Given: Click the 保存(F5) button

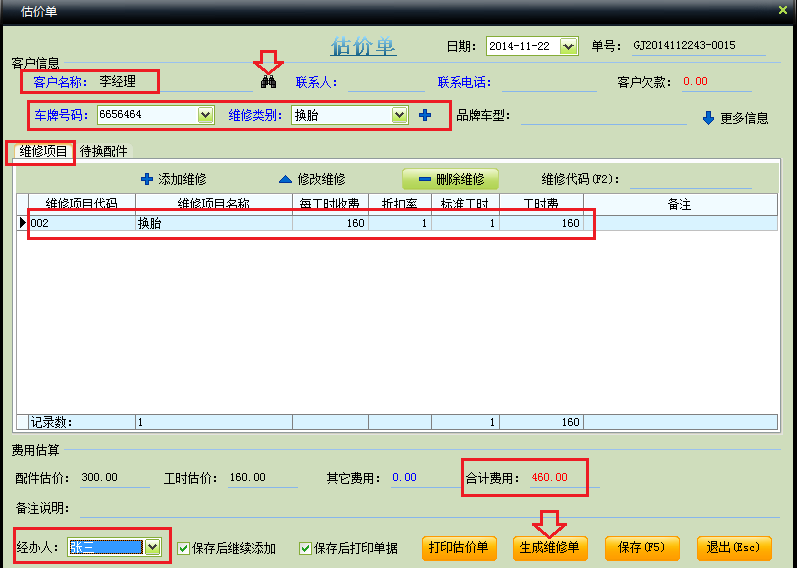Looking at the screenshot, I should [641, 548].
